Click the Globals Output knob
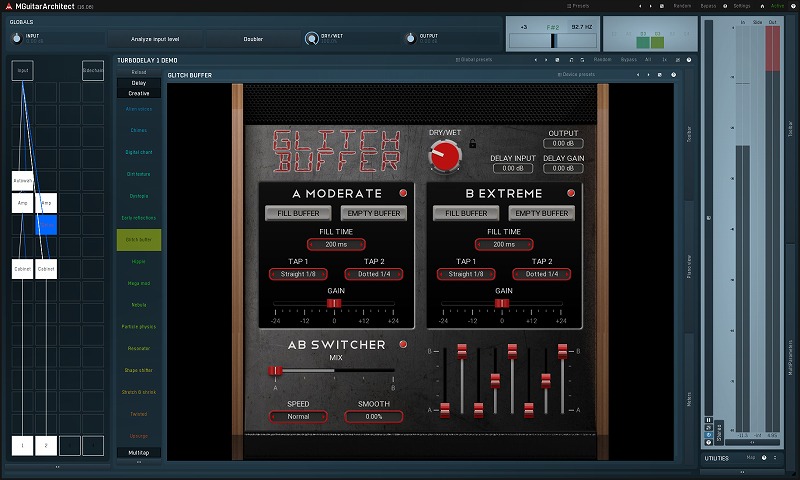 409,38
